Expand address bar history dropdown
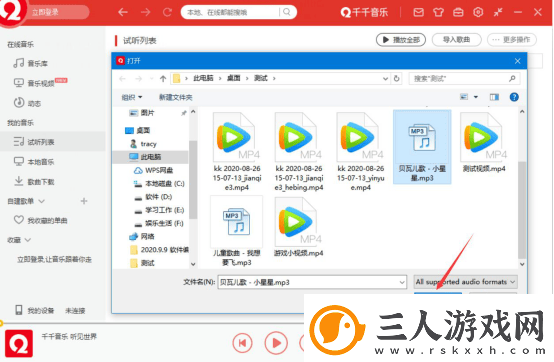Screen dimensions: 554x362 pyautogui.click(x=385, y=78)
